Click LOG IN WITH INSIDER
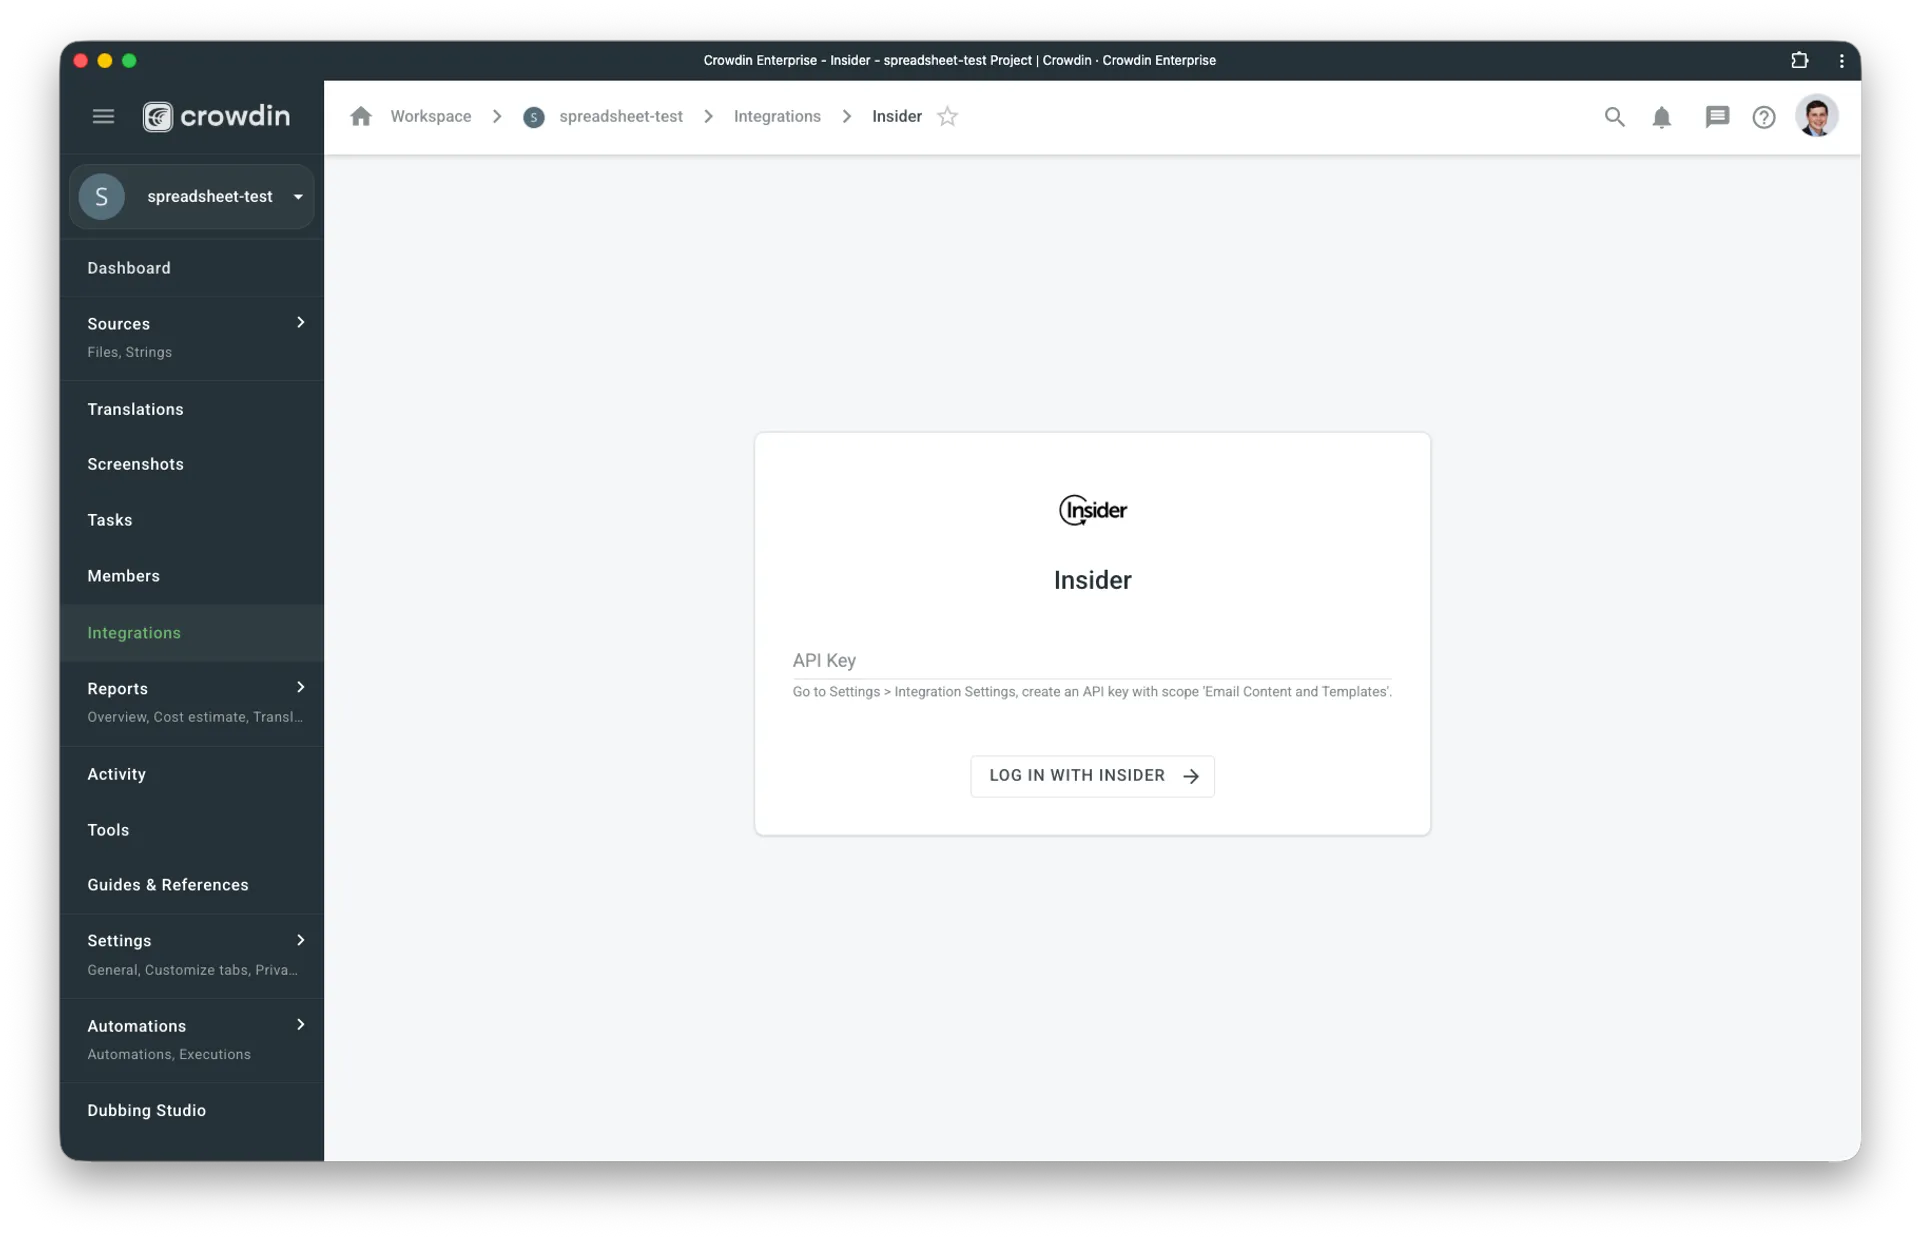Viewport: 1920px width, 1239px height. click(x=1092, y=775)
